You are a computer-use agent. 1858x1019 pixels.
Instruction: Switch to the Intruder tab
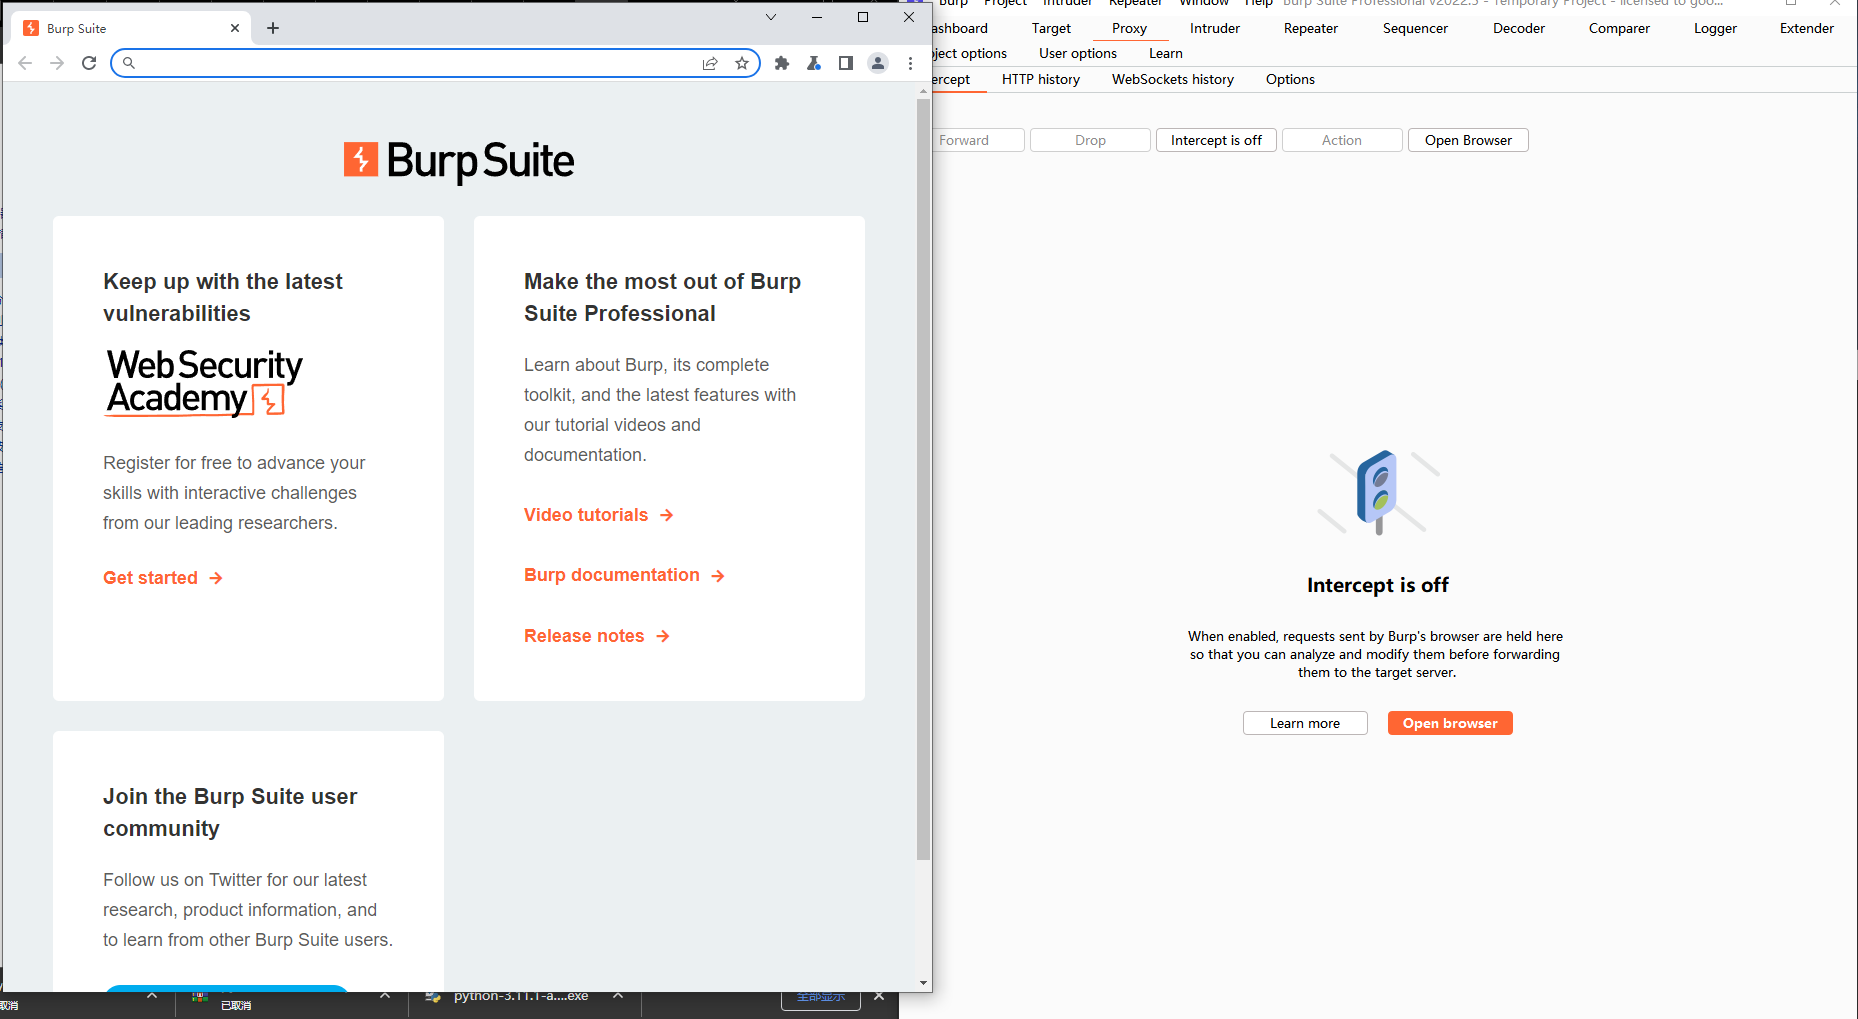(1215, 29)
